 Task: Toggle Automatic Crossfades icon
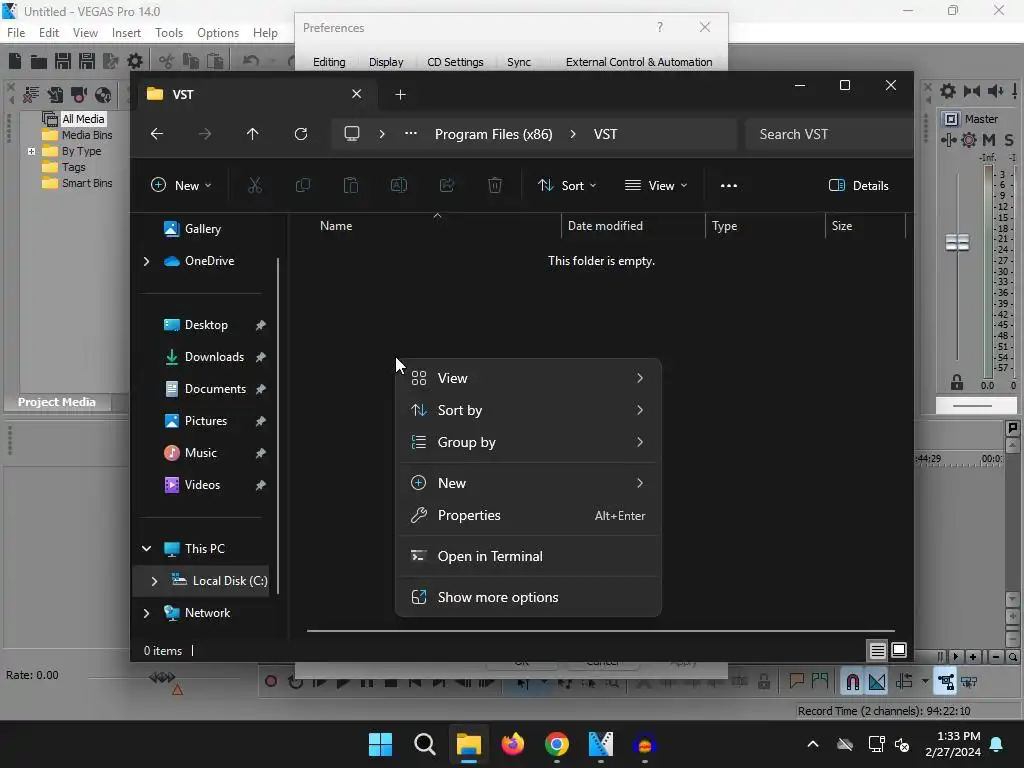[x=877, y=682]
